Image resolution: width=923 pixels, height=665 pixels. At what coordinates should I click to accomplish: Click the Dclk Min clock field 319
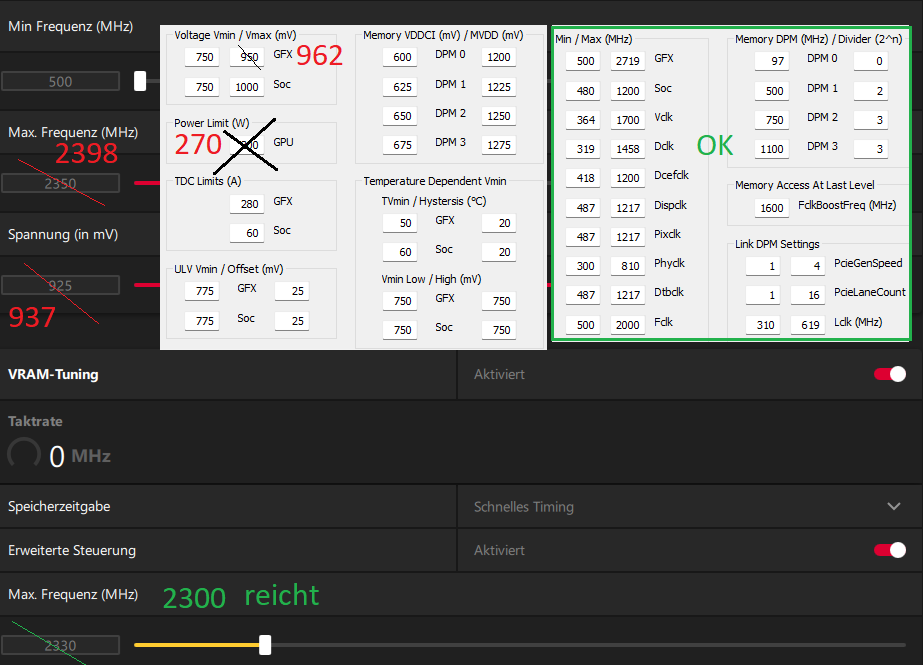pos(583,149)
